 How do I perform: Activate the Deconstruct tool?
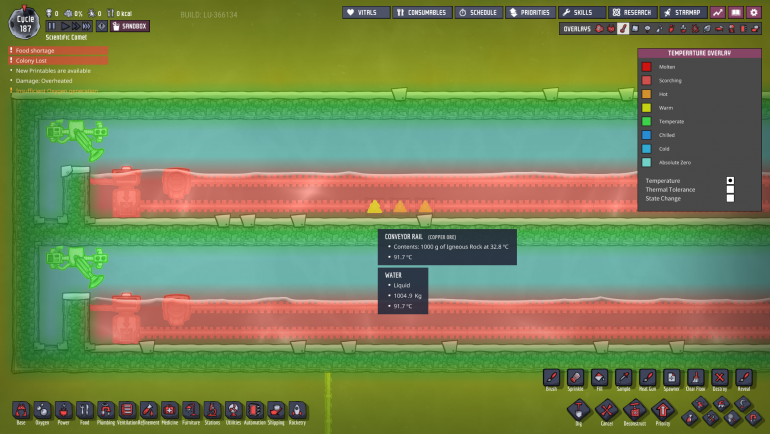point(635,409)
